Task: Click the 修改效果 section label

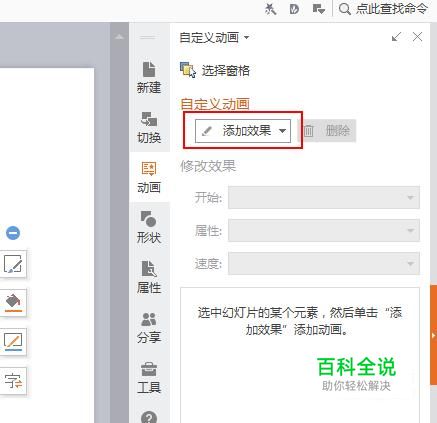Action: click(x=208, y=166)
